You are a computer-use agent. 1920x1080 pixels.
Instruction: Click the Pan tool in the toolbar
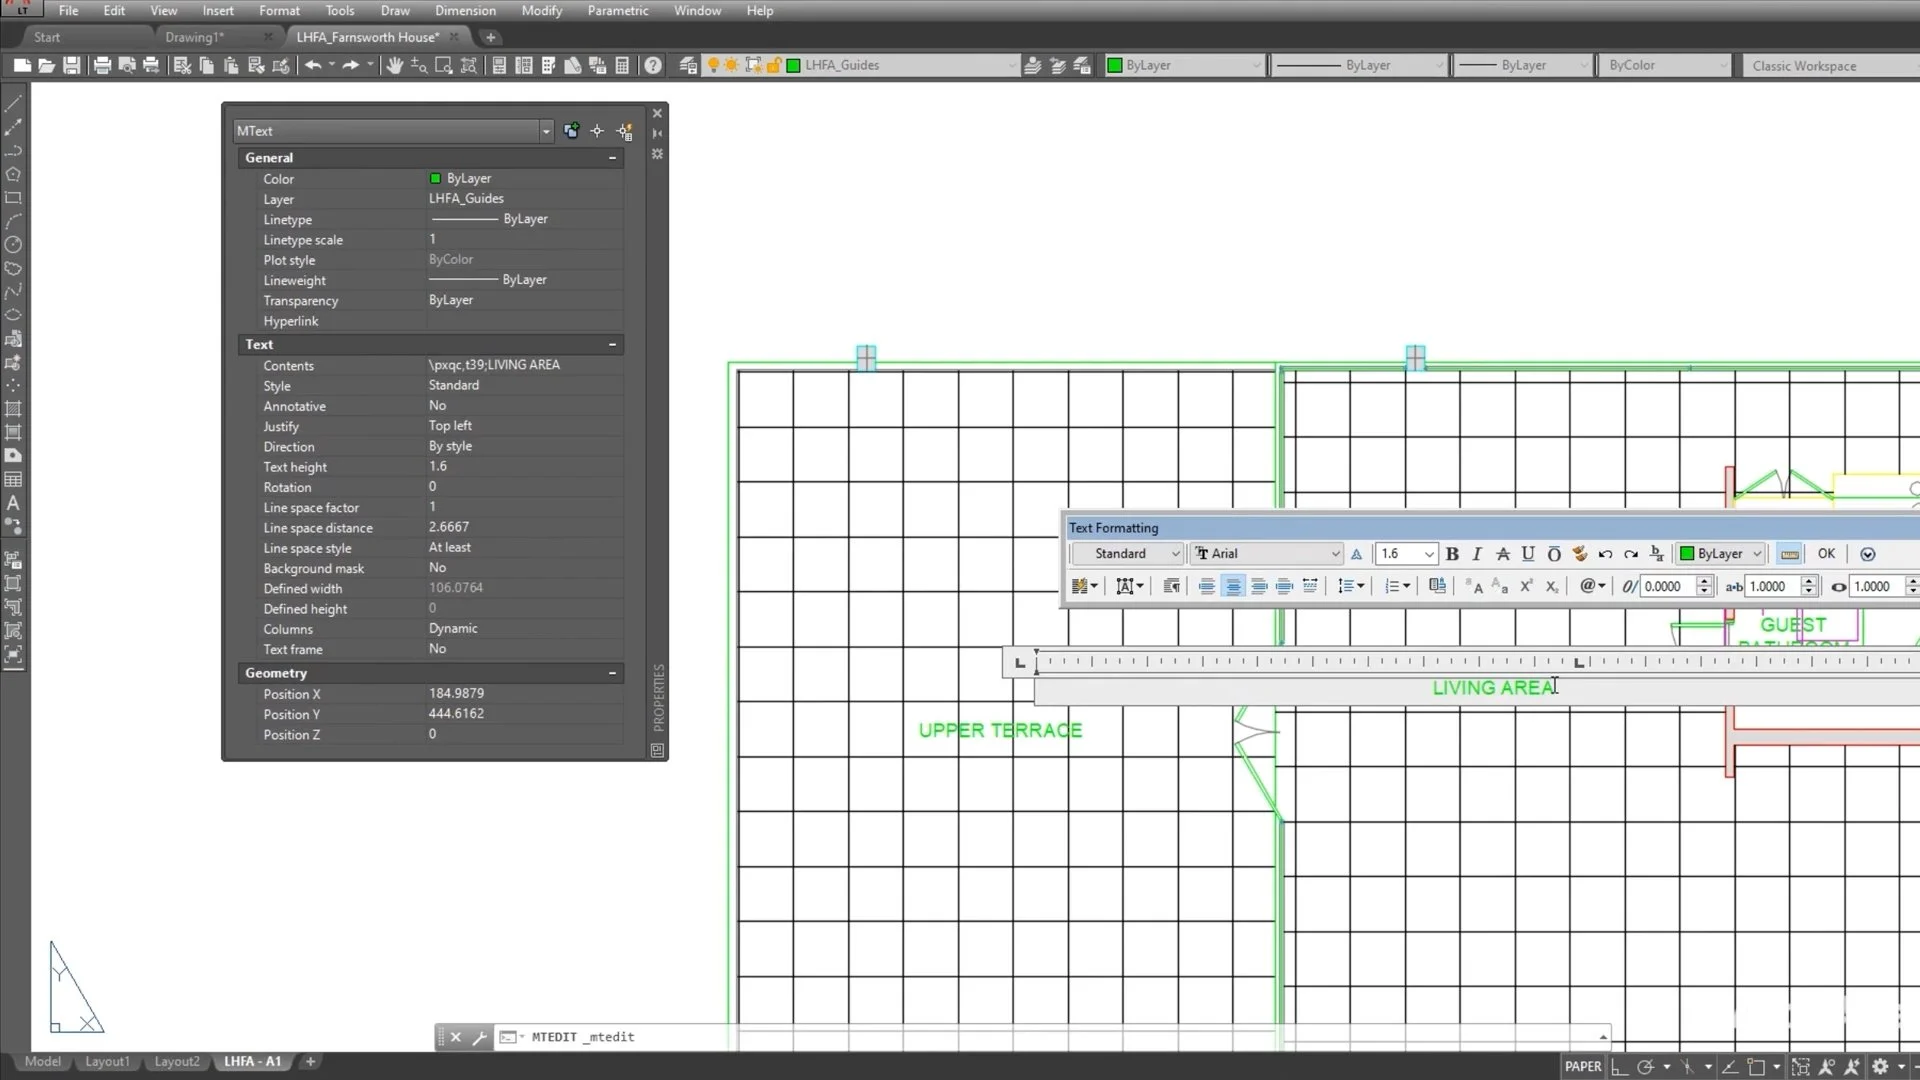(x=394, y=66)
